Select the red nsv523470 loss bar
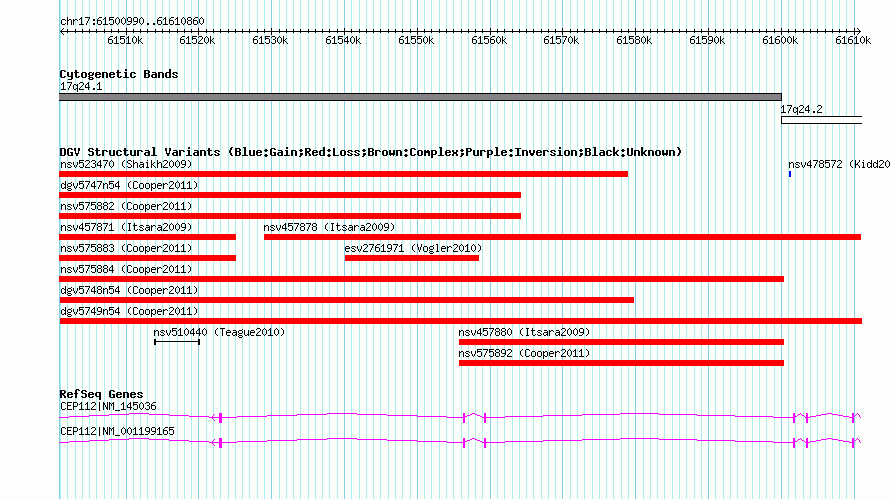Viewport: 890px width, 499px height. tap(343, 174)
